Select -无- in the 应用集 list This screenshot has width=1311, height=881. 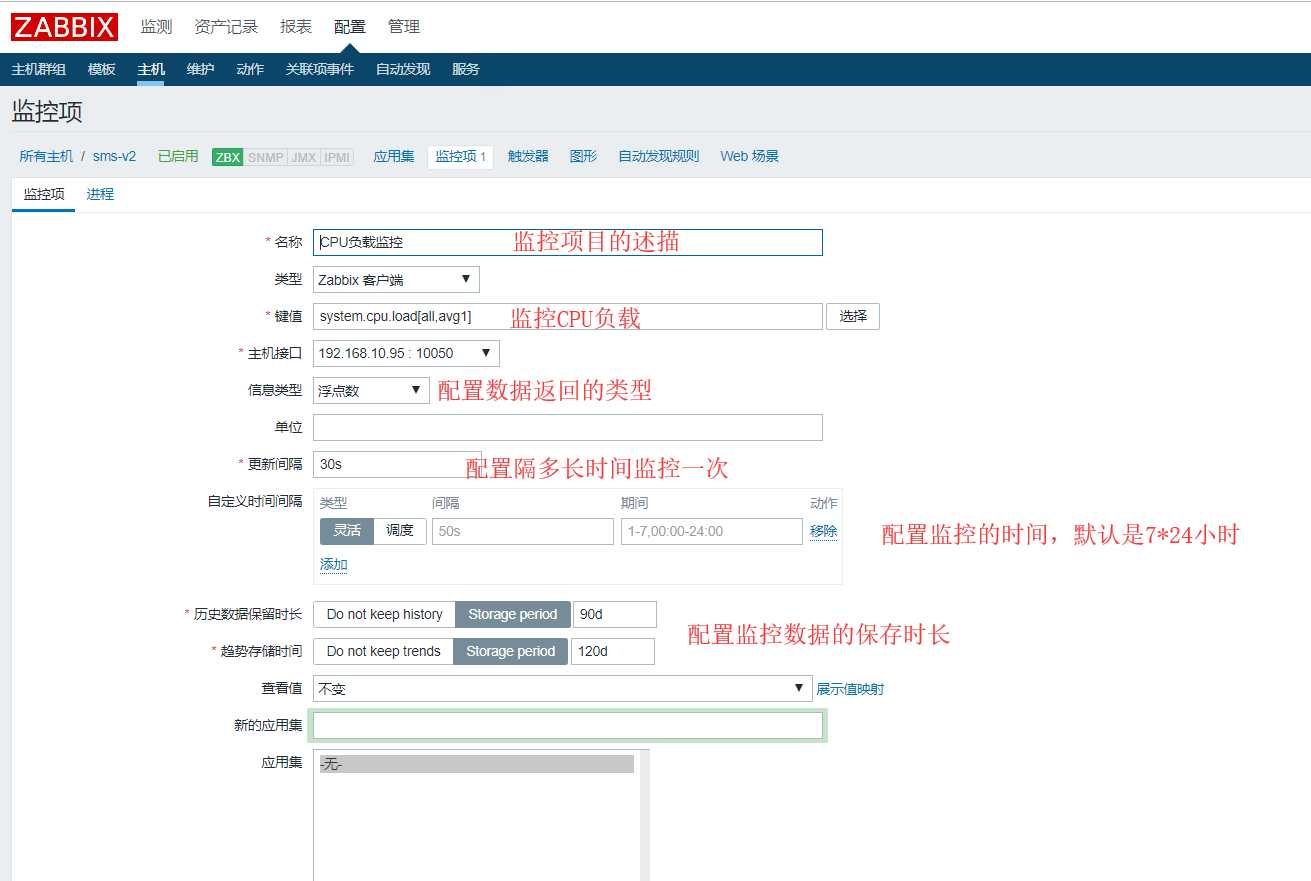pos(476,764)
